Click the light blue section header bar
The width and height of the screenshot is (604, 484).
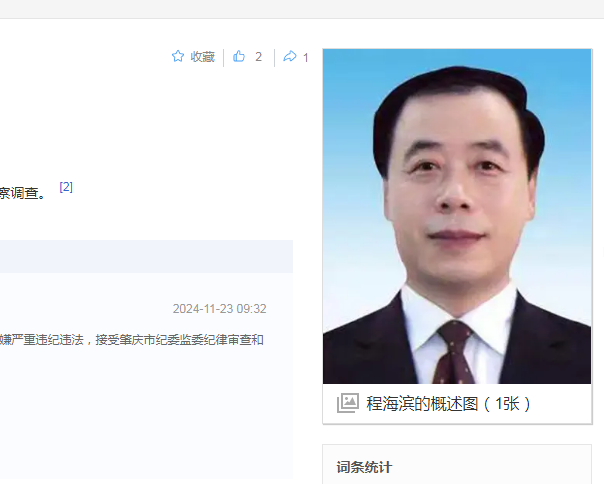146,256
